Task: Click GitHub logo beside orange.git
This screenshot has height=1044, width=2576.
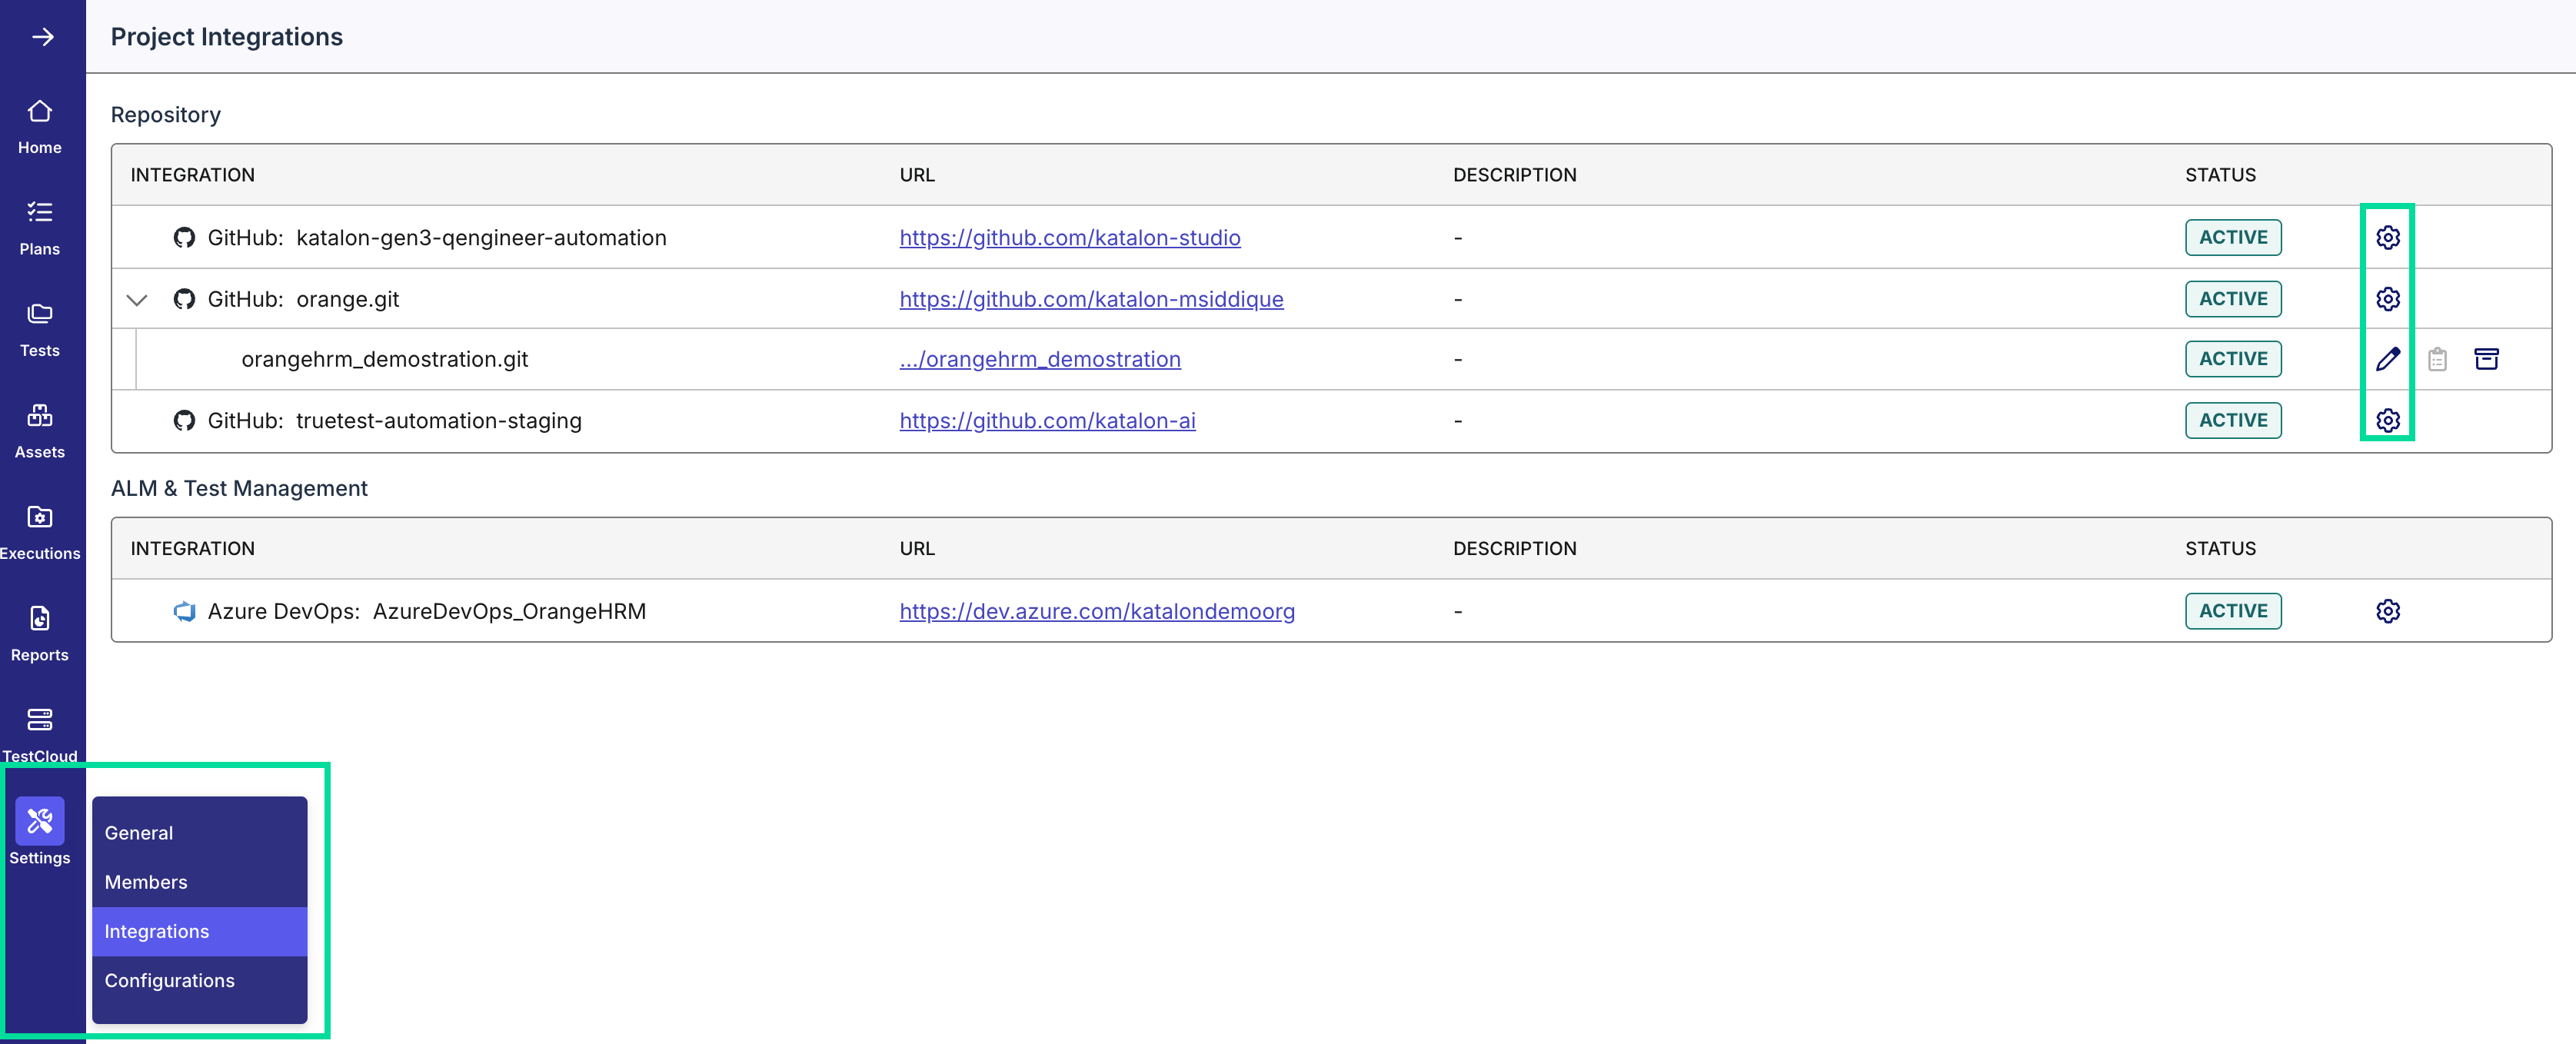Action: [184, 299]
